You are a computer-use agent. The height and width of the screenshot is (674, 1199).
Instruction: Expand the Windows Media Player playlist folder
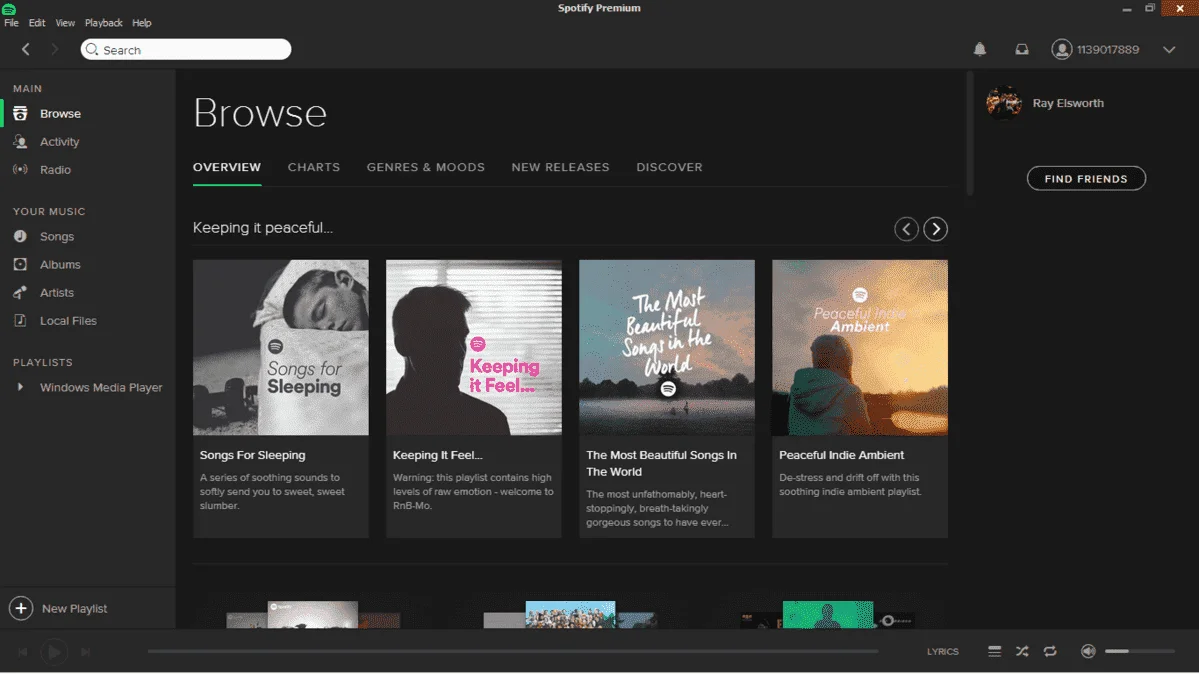point(20,387)
